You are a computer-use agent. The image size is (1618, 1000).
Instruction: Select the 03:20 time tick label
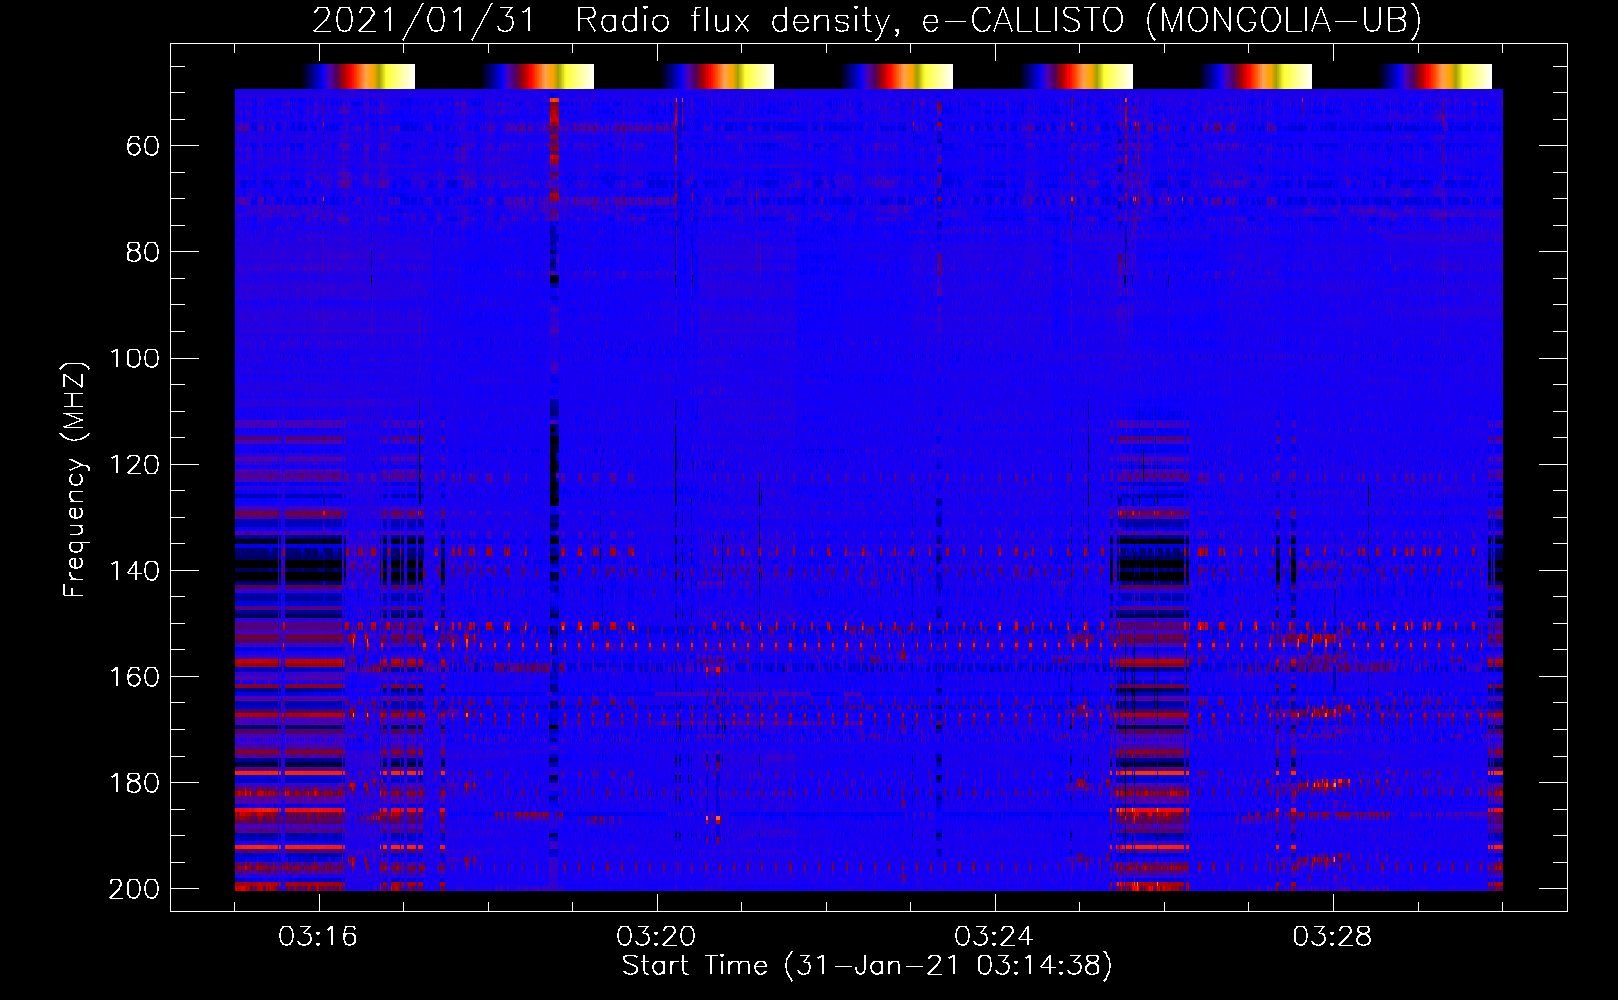(656, 937)
